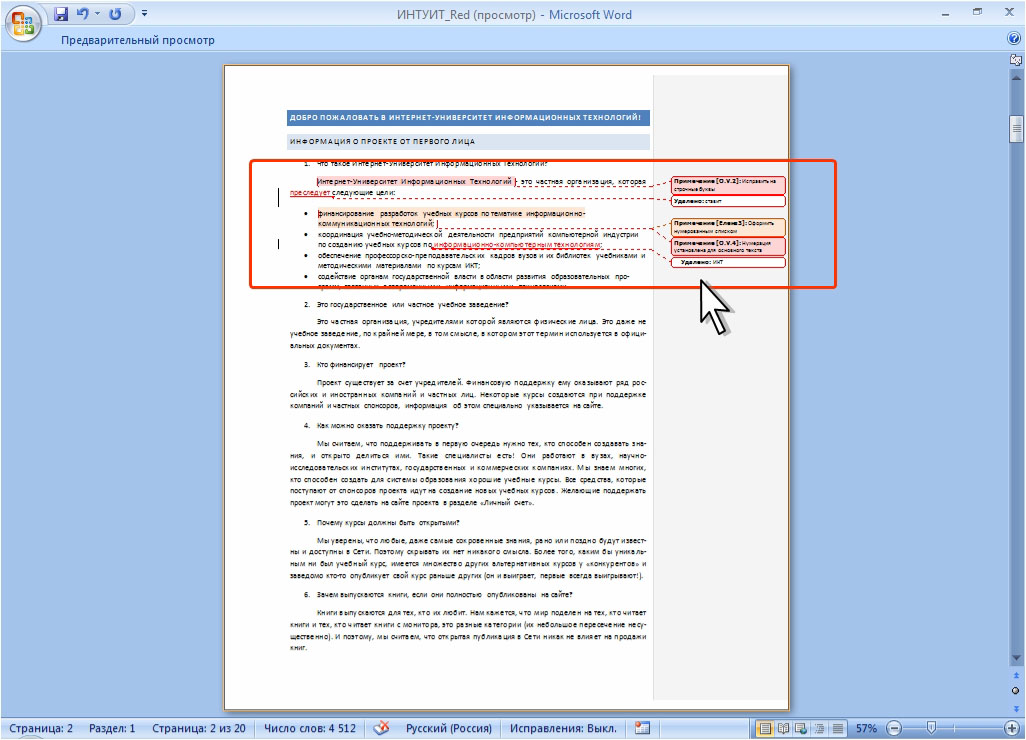Click Страница: 2 из 20 indicator

pos(199,728)
